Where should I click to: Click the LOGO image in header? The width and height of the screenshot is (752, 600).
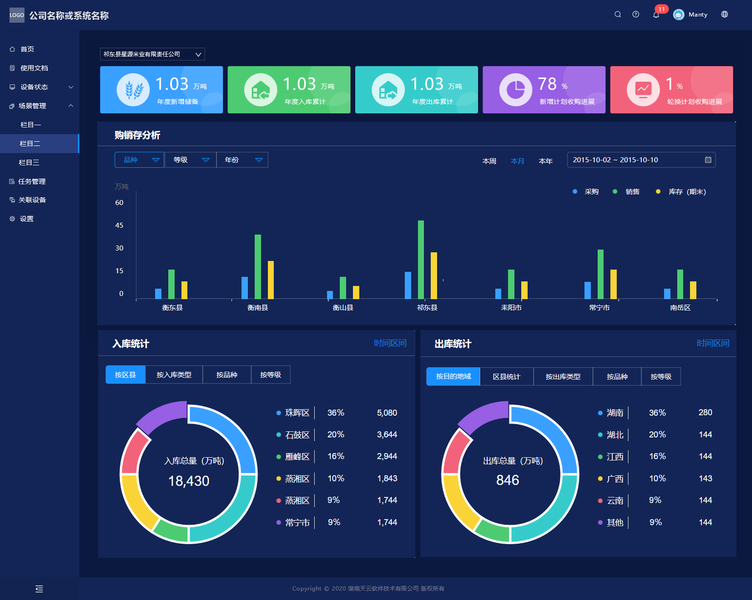17,15
